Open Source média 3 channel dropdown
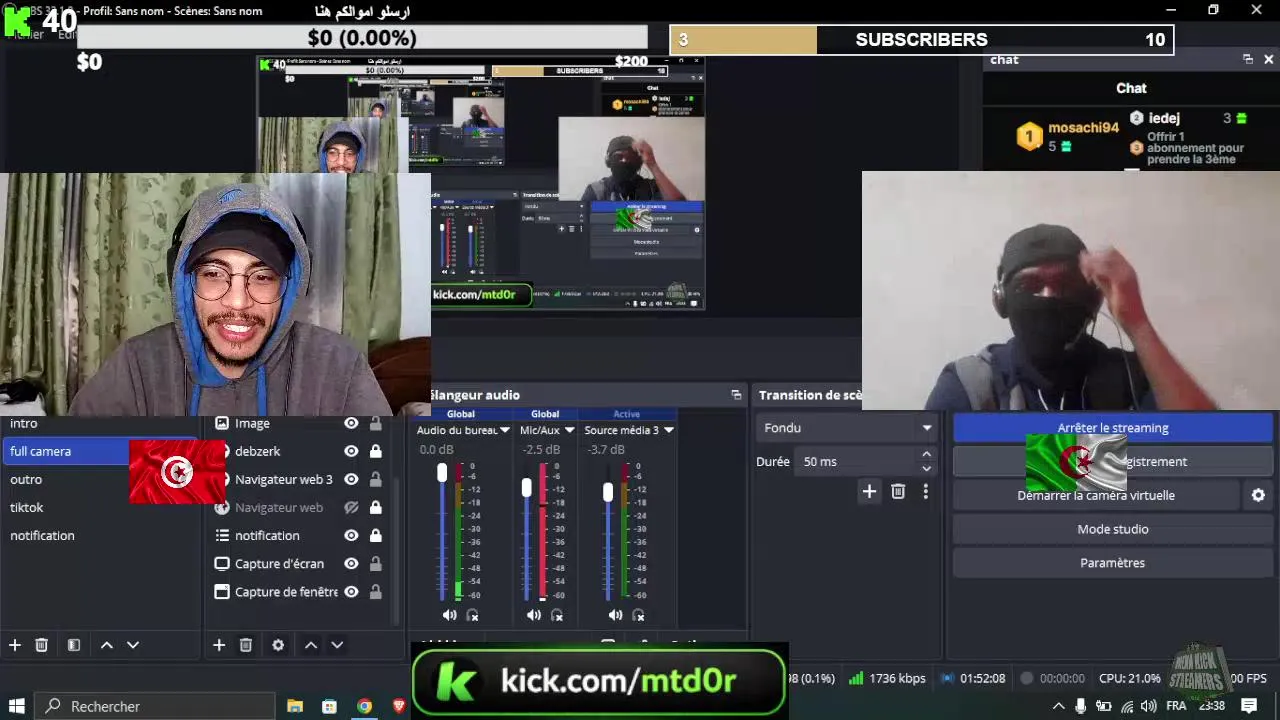This screenshot has height=720, width=1280. click(x=668, y=430)
